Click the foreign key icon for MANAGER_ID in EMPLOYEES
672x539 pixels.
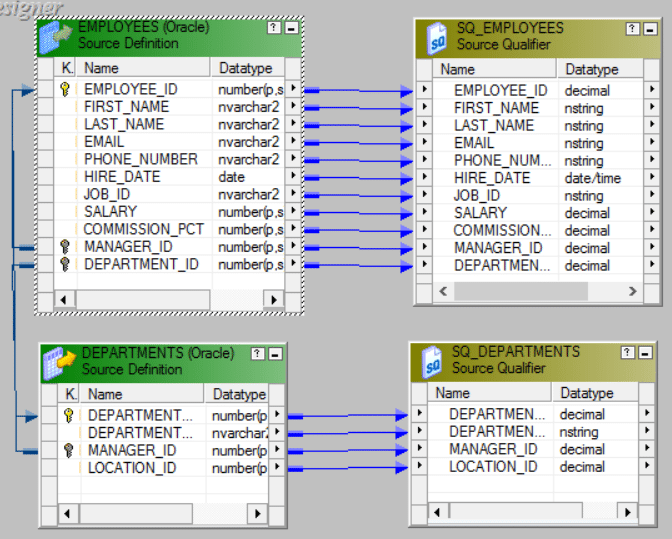point(65,247)
